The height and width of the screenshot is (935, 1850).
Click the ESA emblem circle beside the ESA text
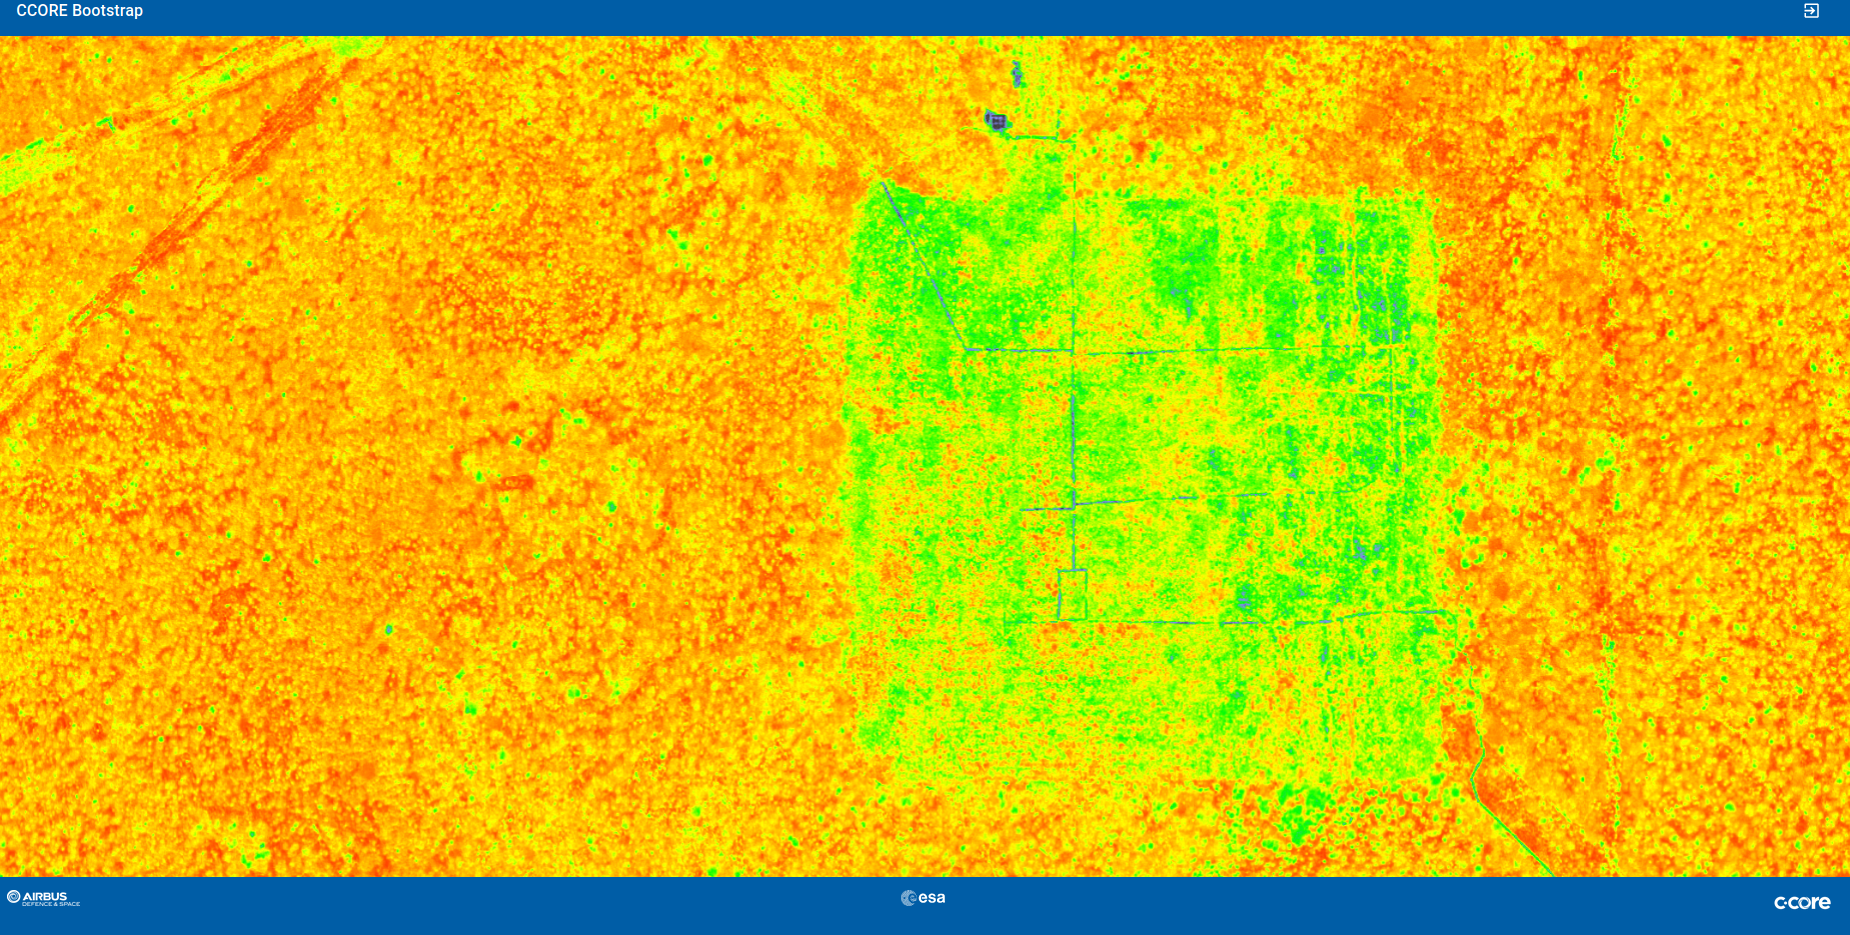tap(908, 897)
